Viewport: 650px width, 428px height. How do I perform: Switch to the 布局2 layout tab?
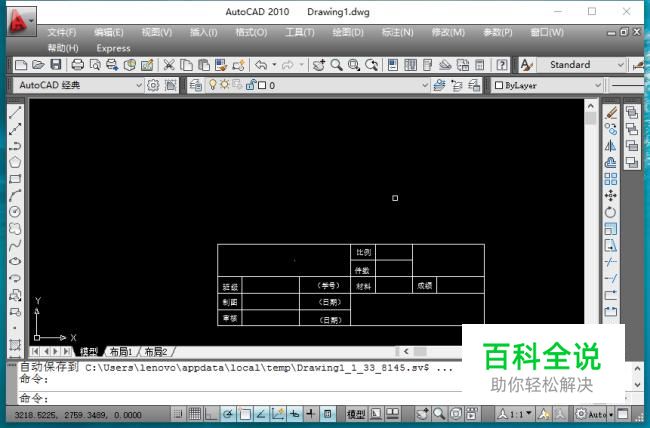[x=155, y=352]
